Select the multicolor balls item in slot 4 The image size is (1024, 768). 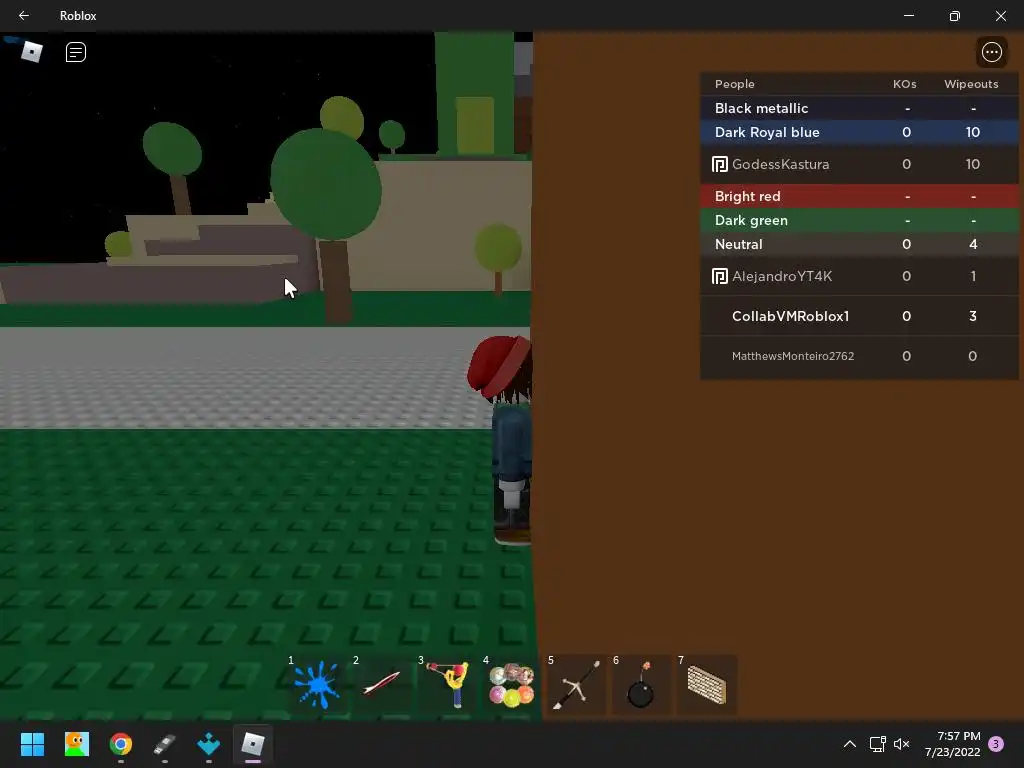pos(511,684)
